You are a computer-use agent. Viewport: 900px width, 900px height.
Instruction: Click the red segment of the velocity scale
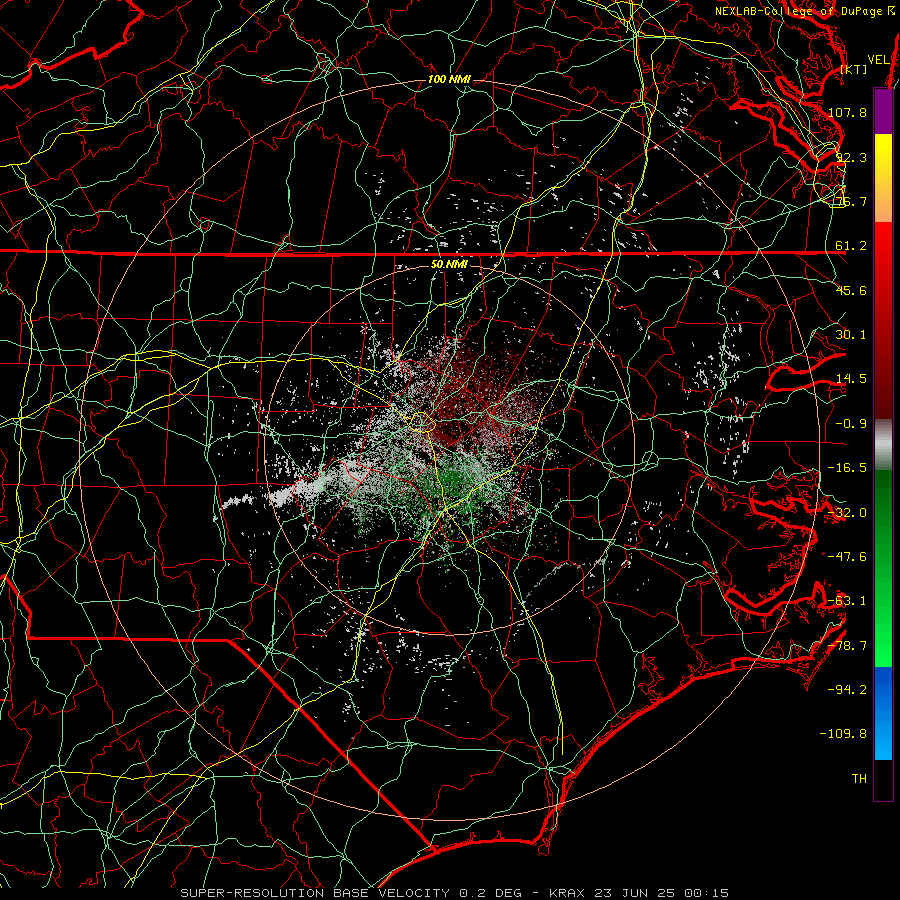(883, 320)
